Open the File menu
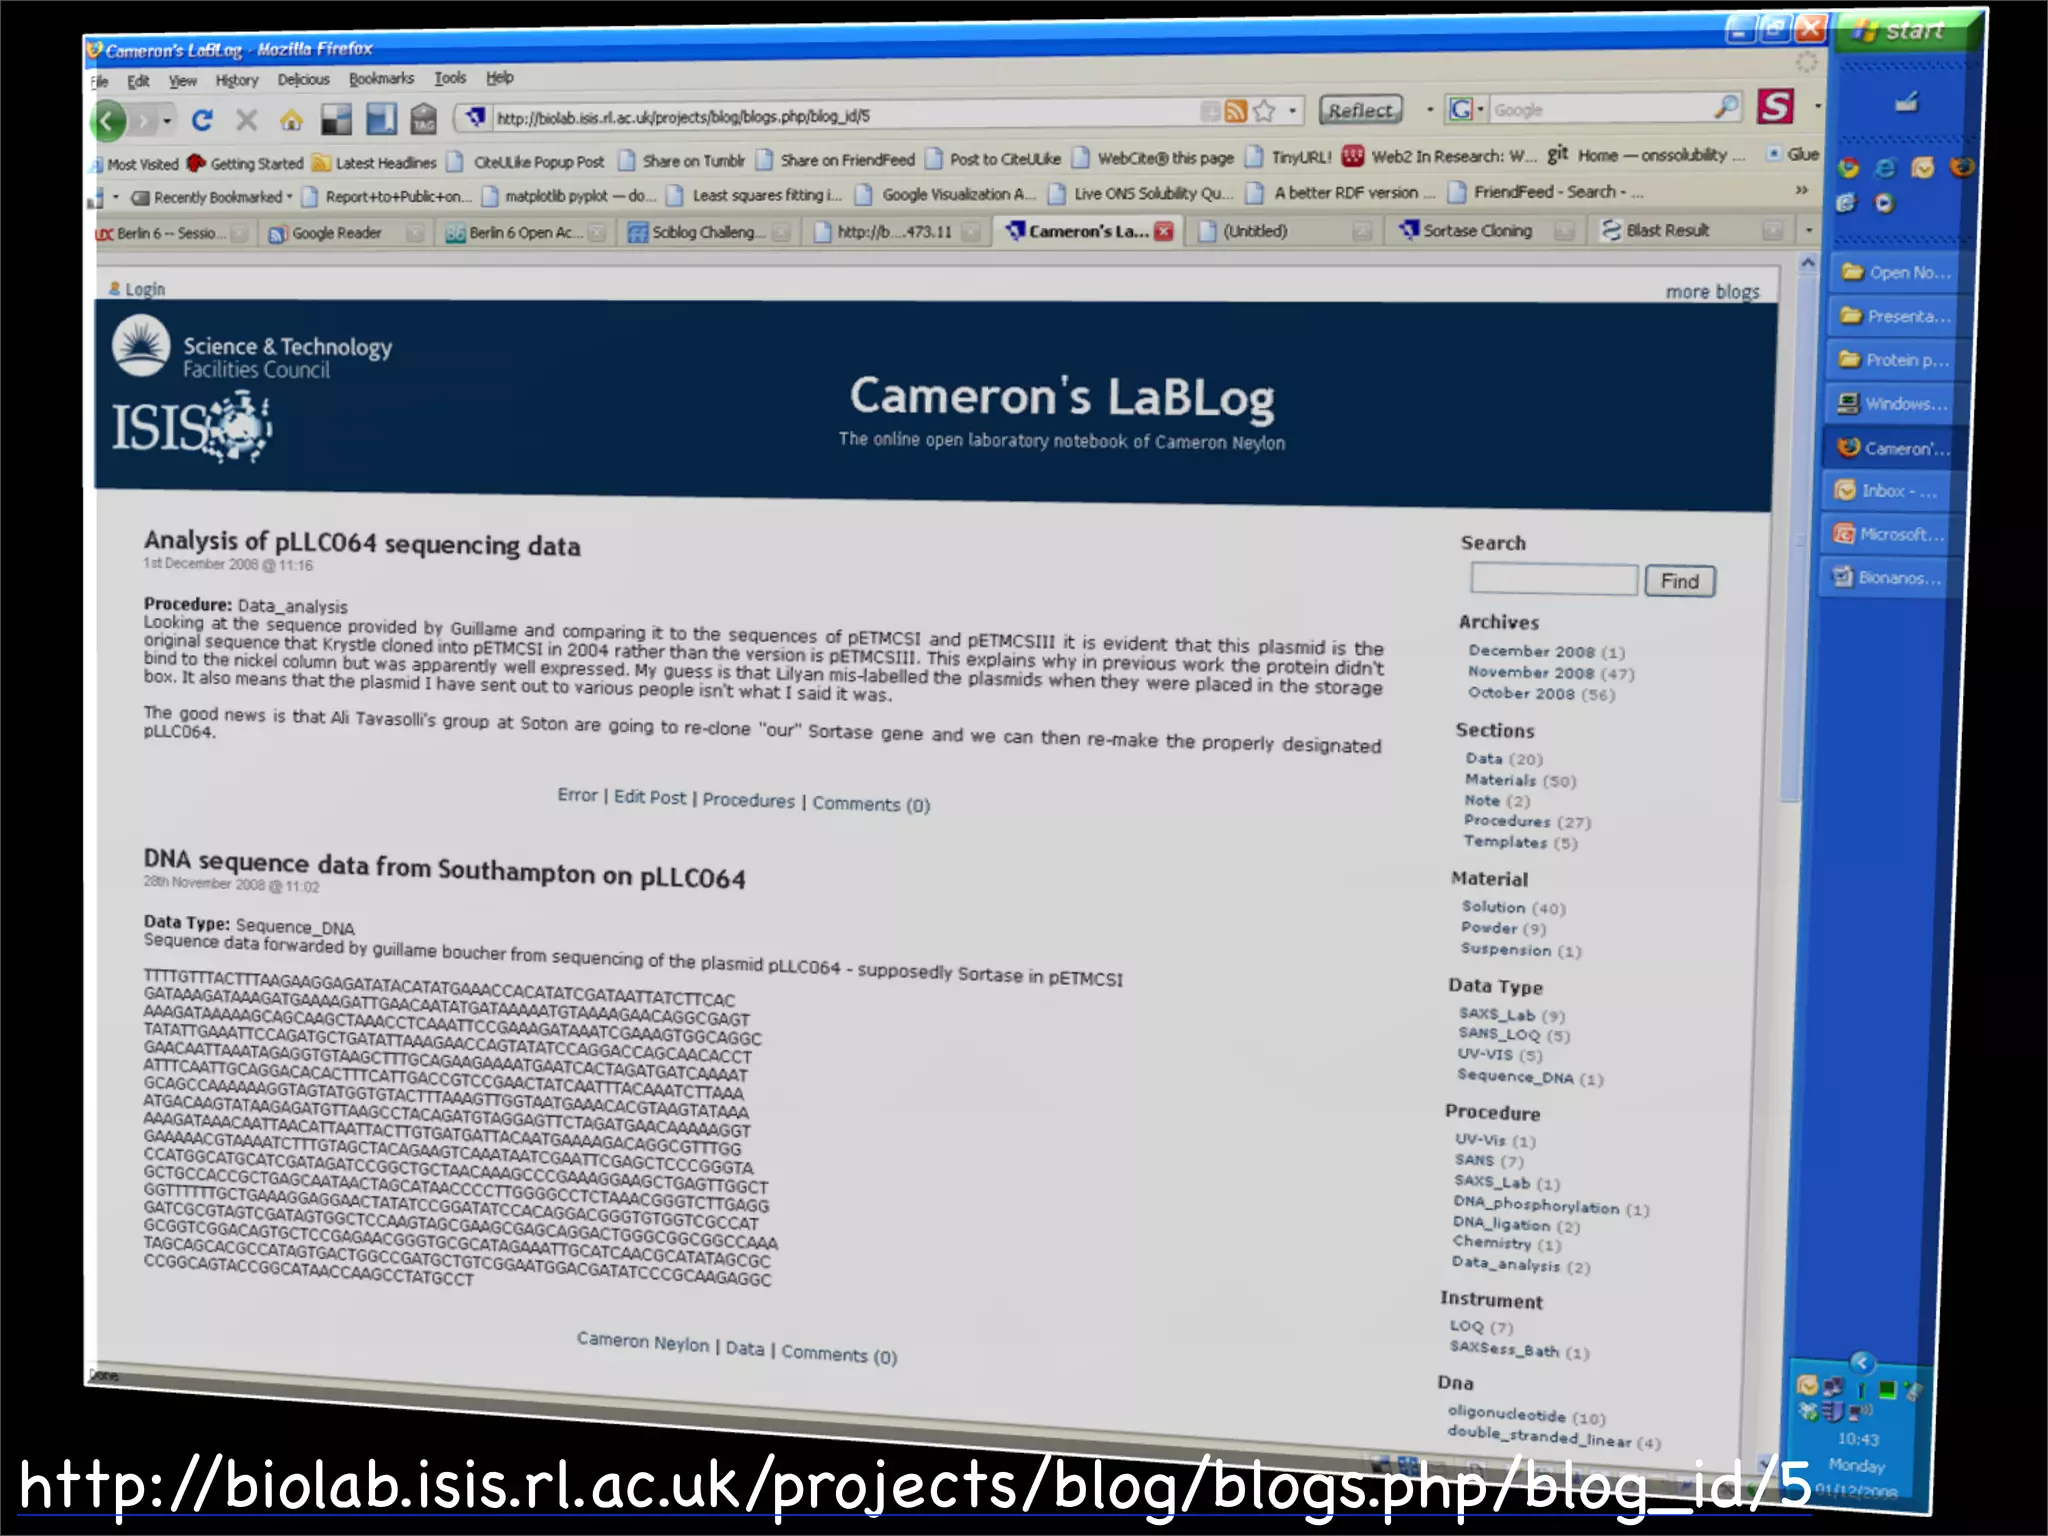Screen dimensions: 2048x1536 pyautogui.click(x=99, y=82)
